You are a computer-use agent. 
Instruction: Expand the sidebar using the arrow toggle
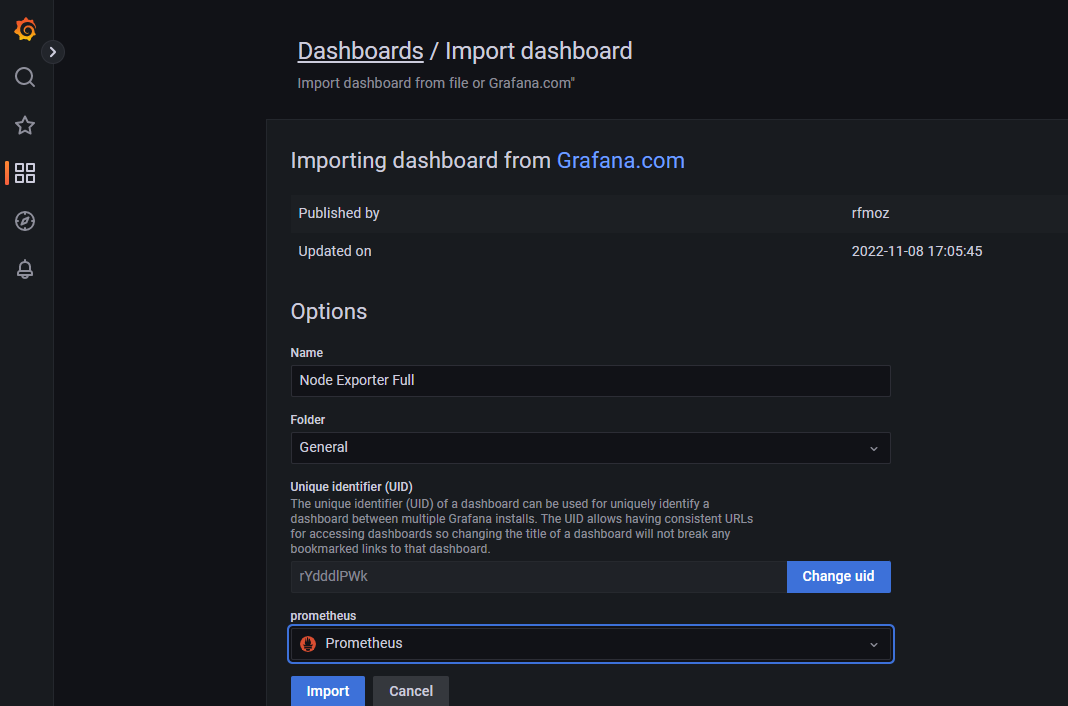52,51
